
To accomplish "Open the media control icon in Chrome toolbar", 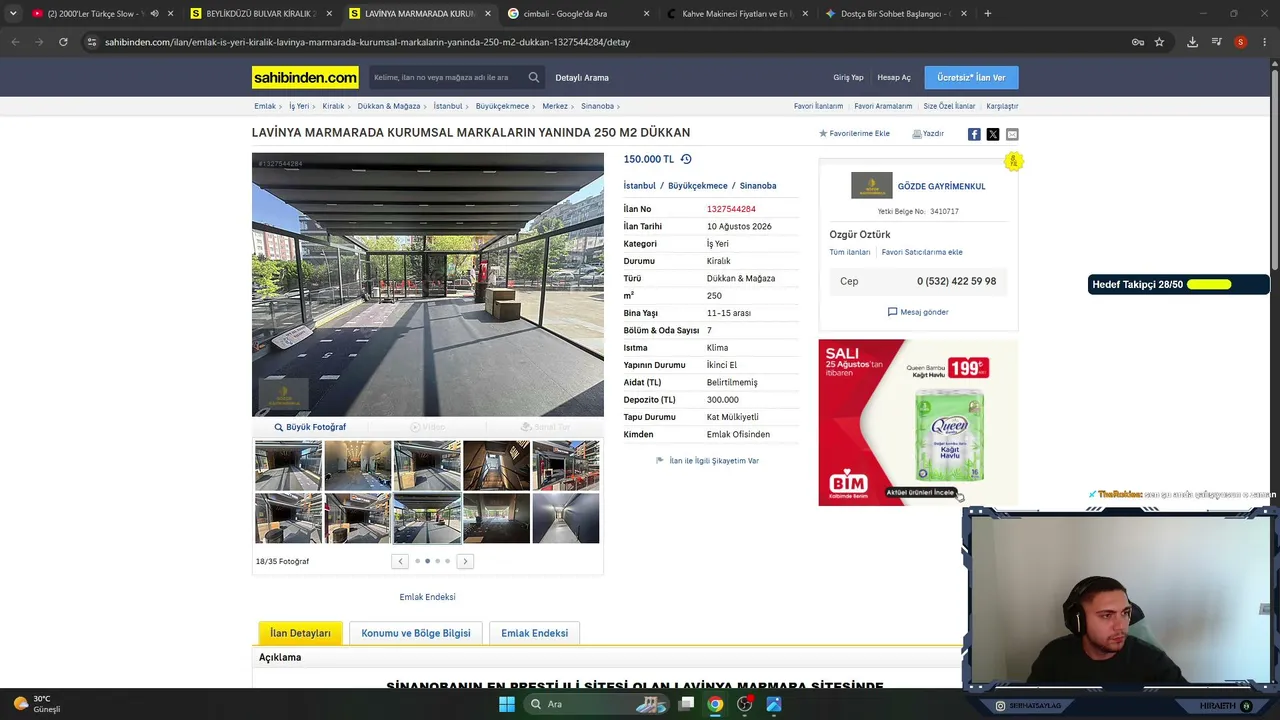I will tap(1216, 42).
